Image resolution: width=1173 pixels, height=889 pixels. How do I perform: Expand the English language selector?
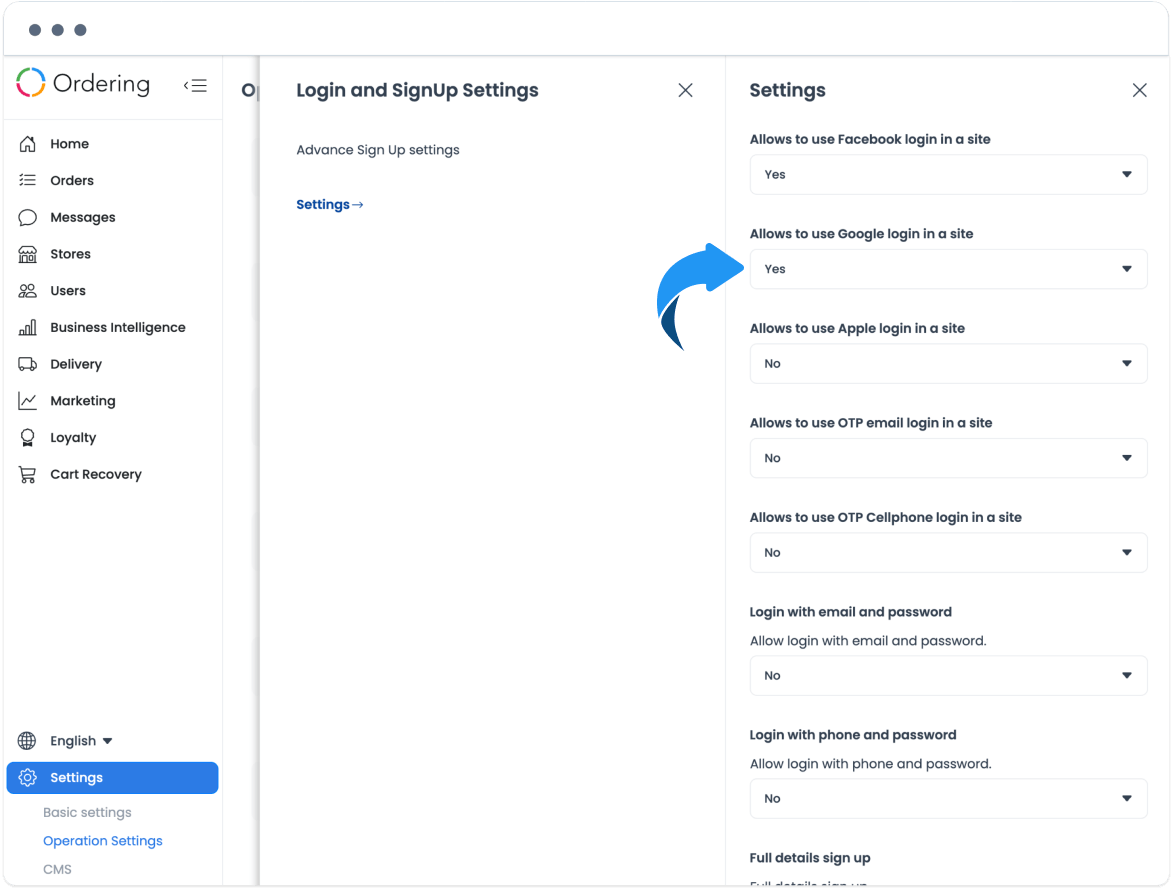82,741
